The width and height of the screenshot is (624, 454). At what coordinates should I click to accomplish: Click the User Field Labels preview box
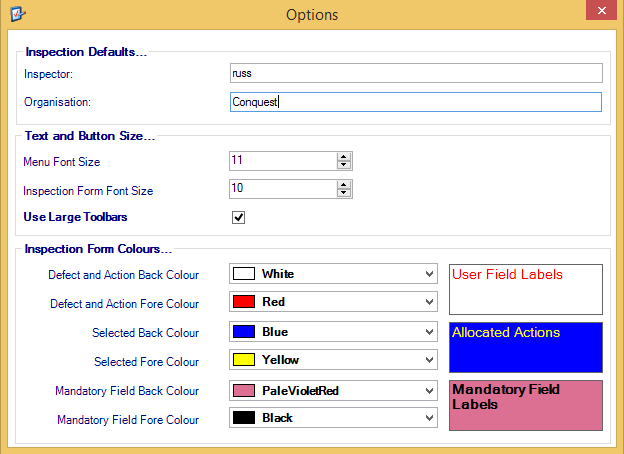[x=526, y=289]
